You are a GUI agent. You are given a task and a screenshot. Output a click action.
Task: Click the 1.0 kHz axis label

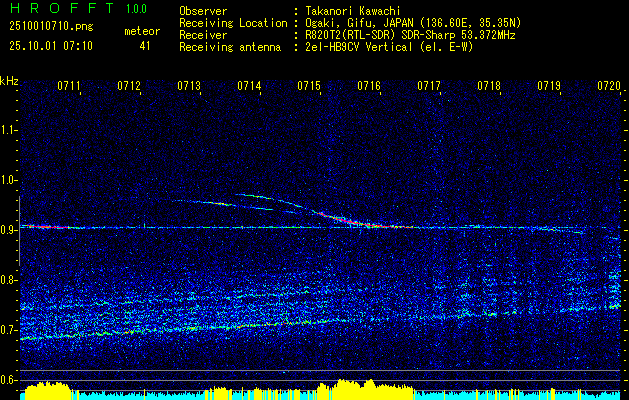click(9, 180)
